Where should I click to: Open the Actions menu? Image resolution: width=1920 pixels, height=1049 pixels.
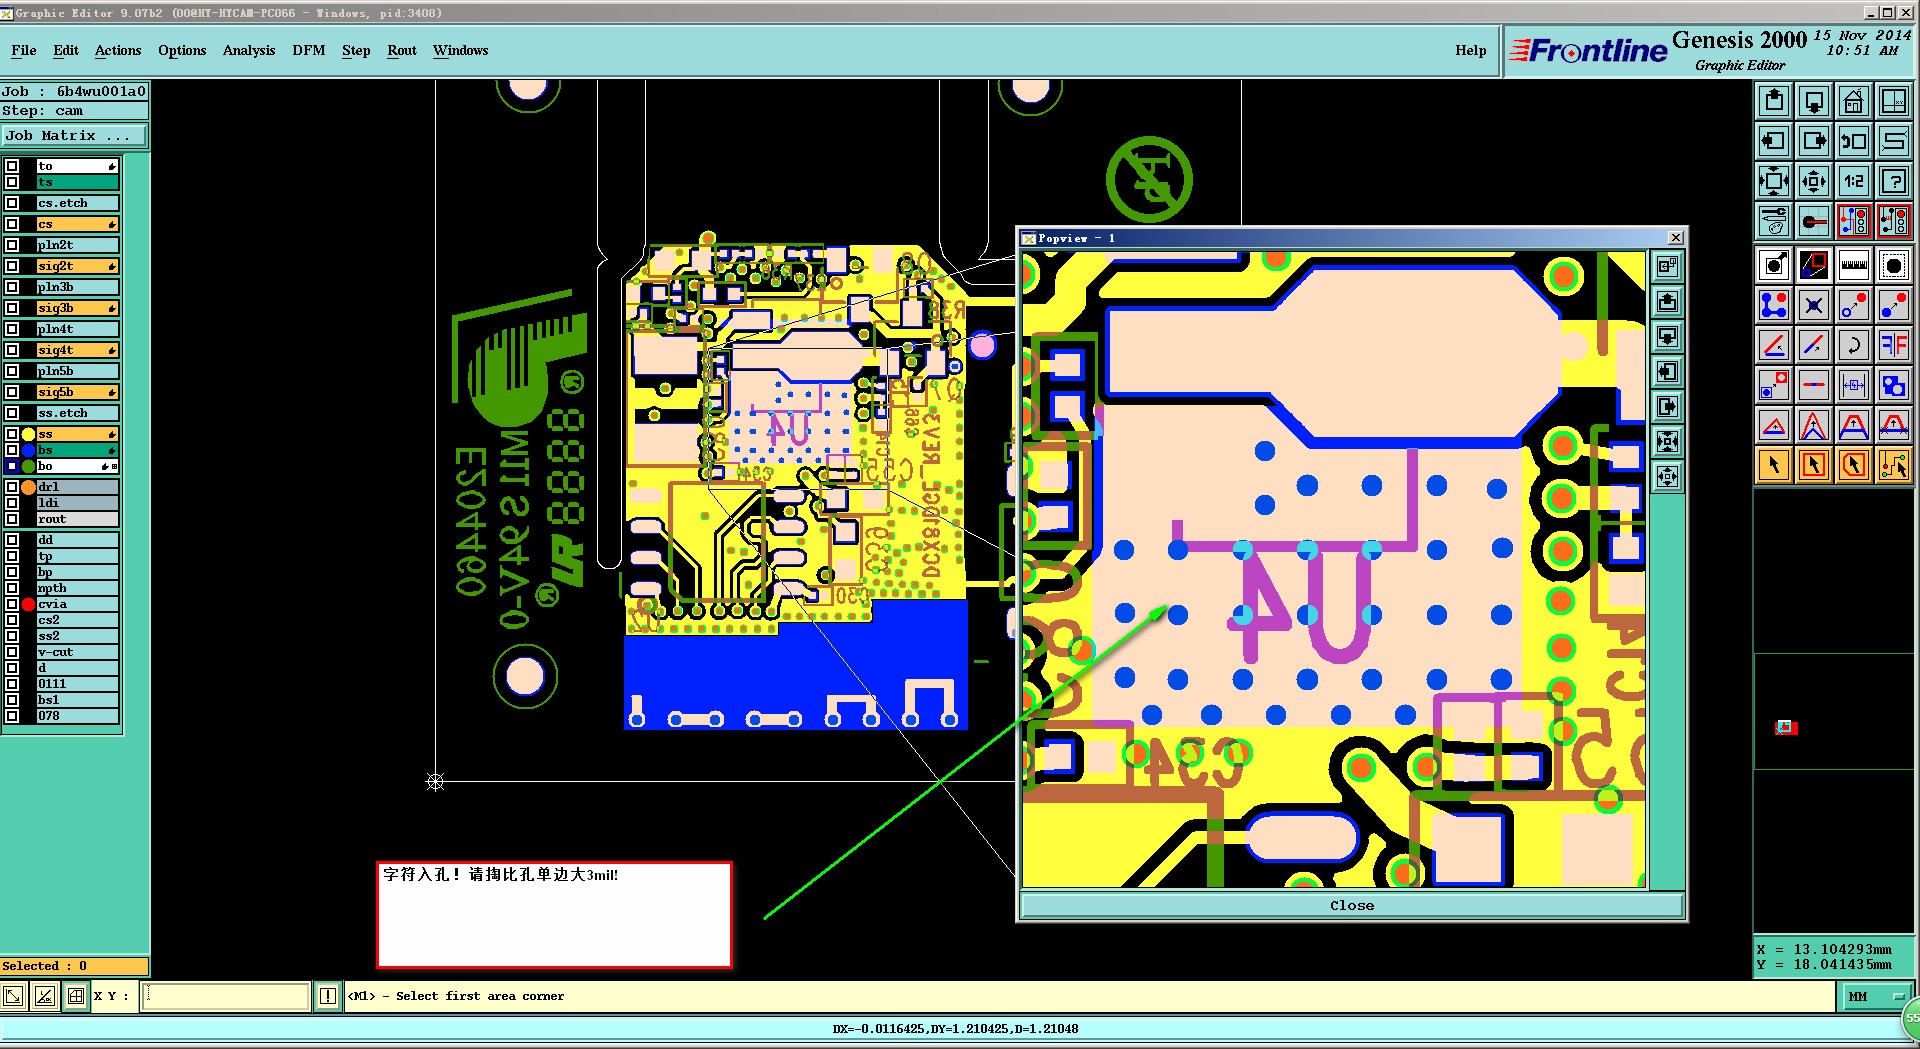118,50
